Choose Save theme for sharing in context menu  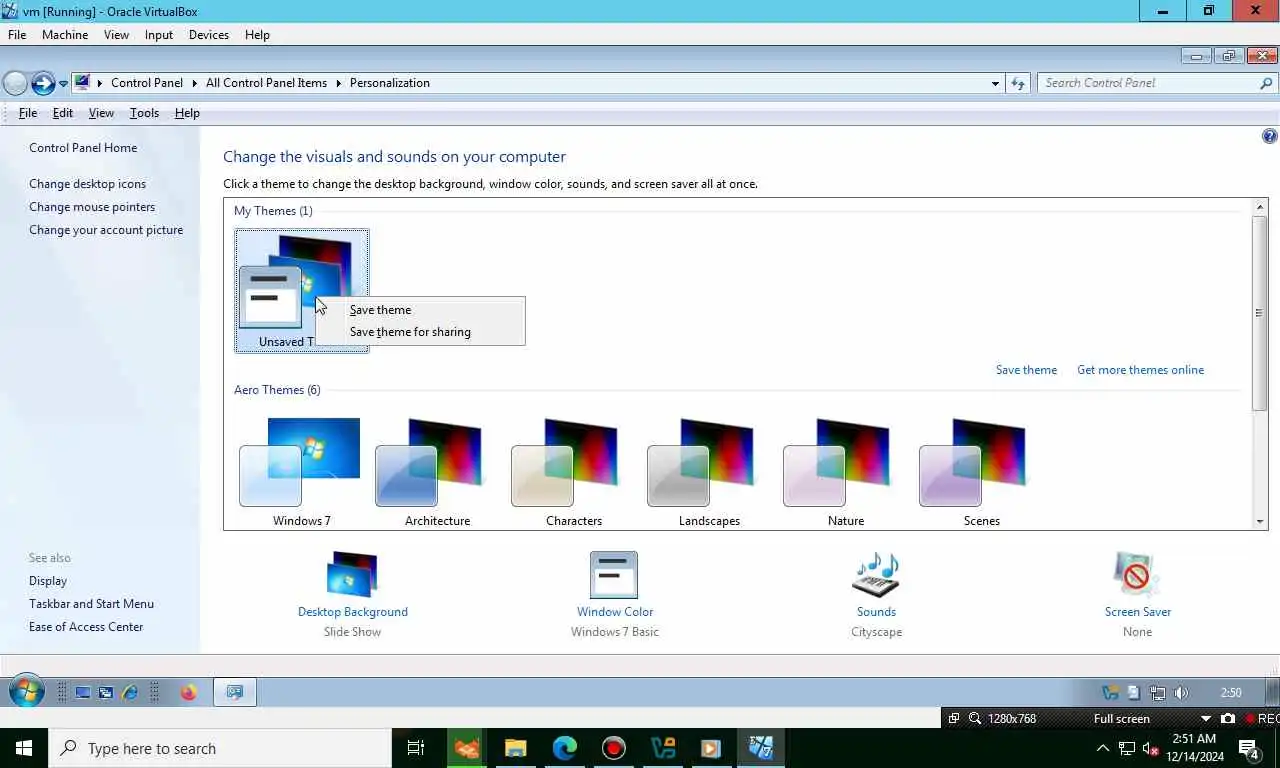(410, 332)
